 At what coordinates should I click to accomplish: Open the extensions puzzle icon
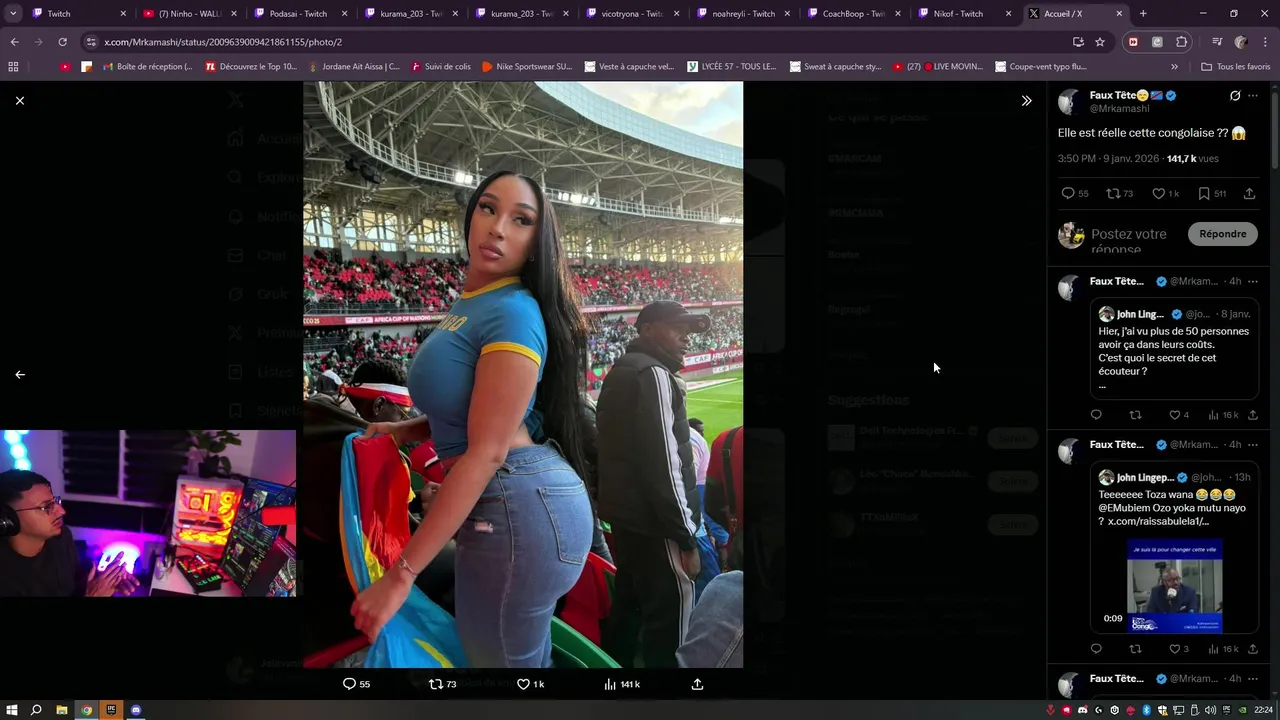click(x=1181, y=42)
